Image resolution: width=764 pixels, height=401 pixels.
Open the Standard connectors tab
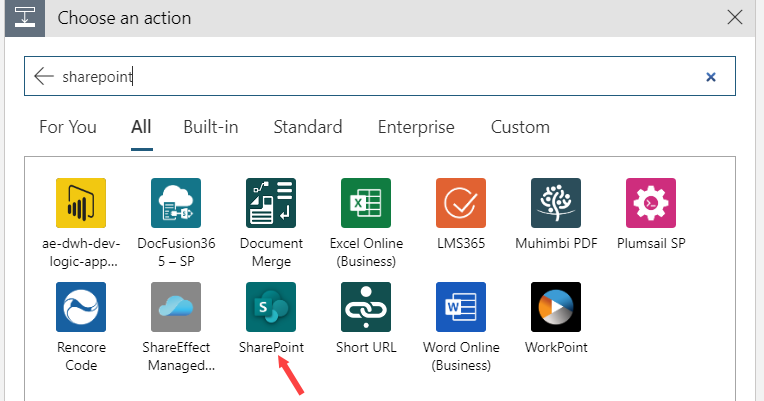308,127
